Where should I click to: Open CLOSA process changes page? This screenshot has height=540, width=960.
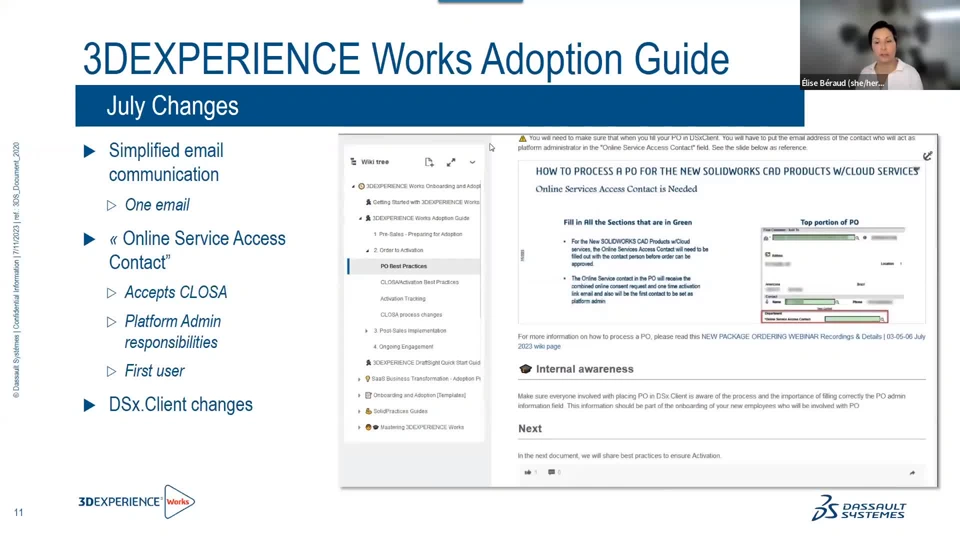[x=411, y=315]
